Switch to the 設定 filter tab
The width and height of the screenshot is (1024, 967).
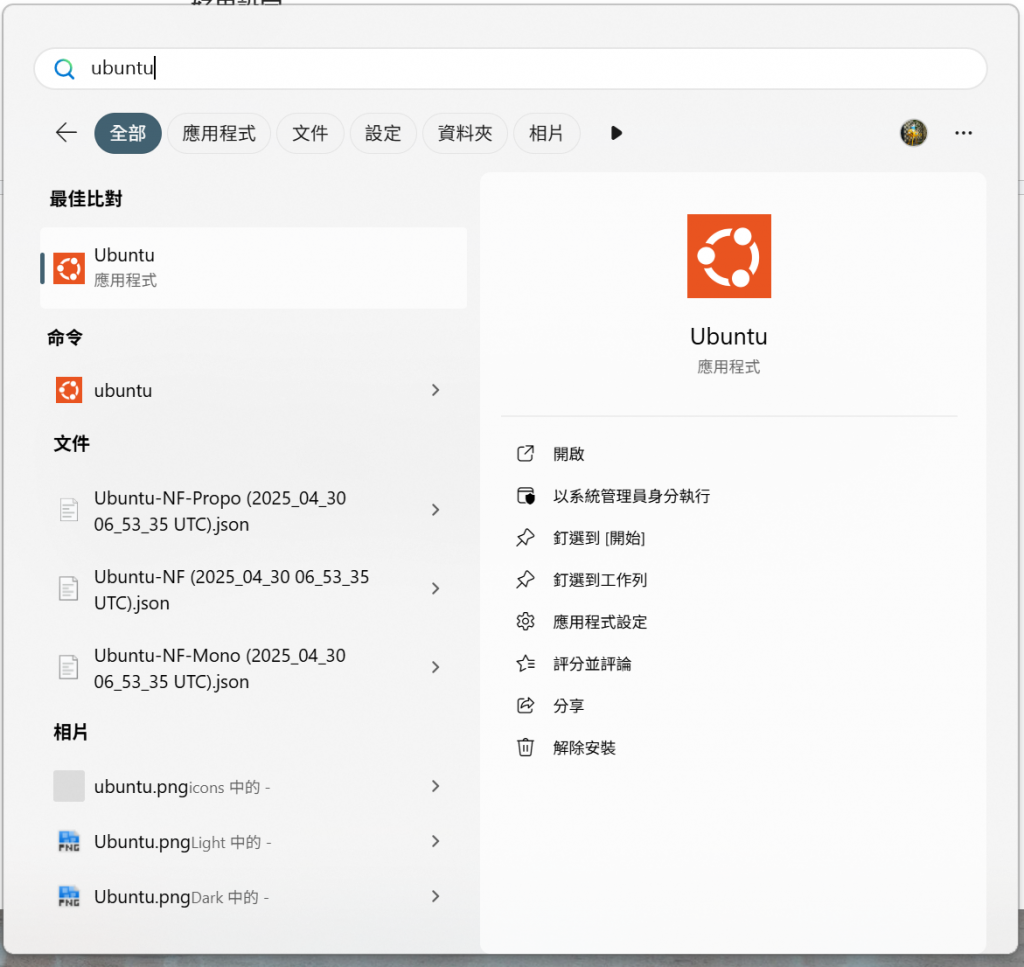click(x=383, y=133)
